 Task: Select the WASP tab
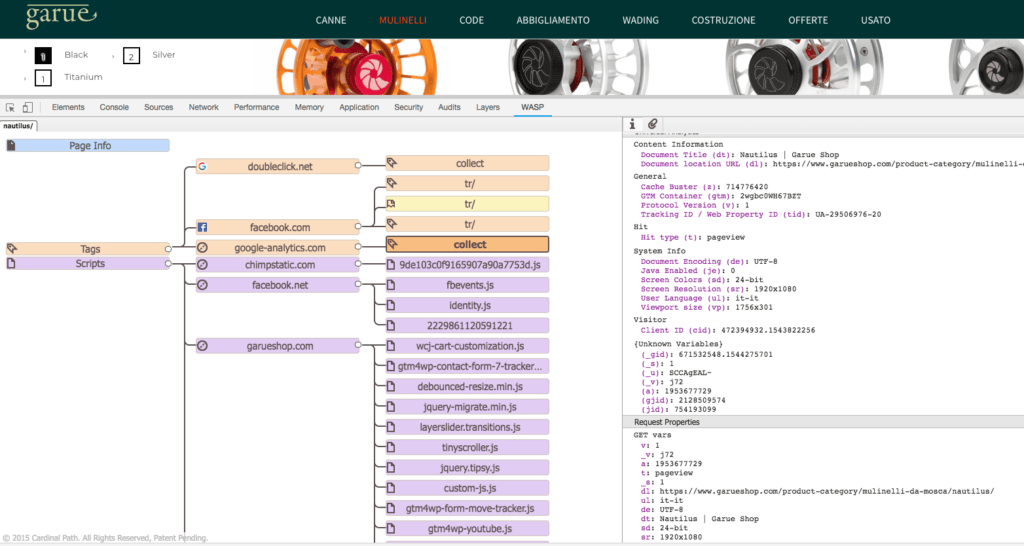532,107
